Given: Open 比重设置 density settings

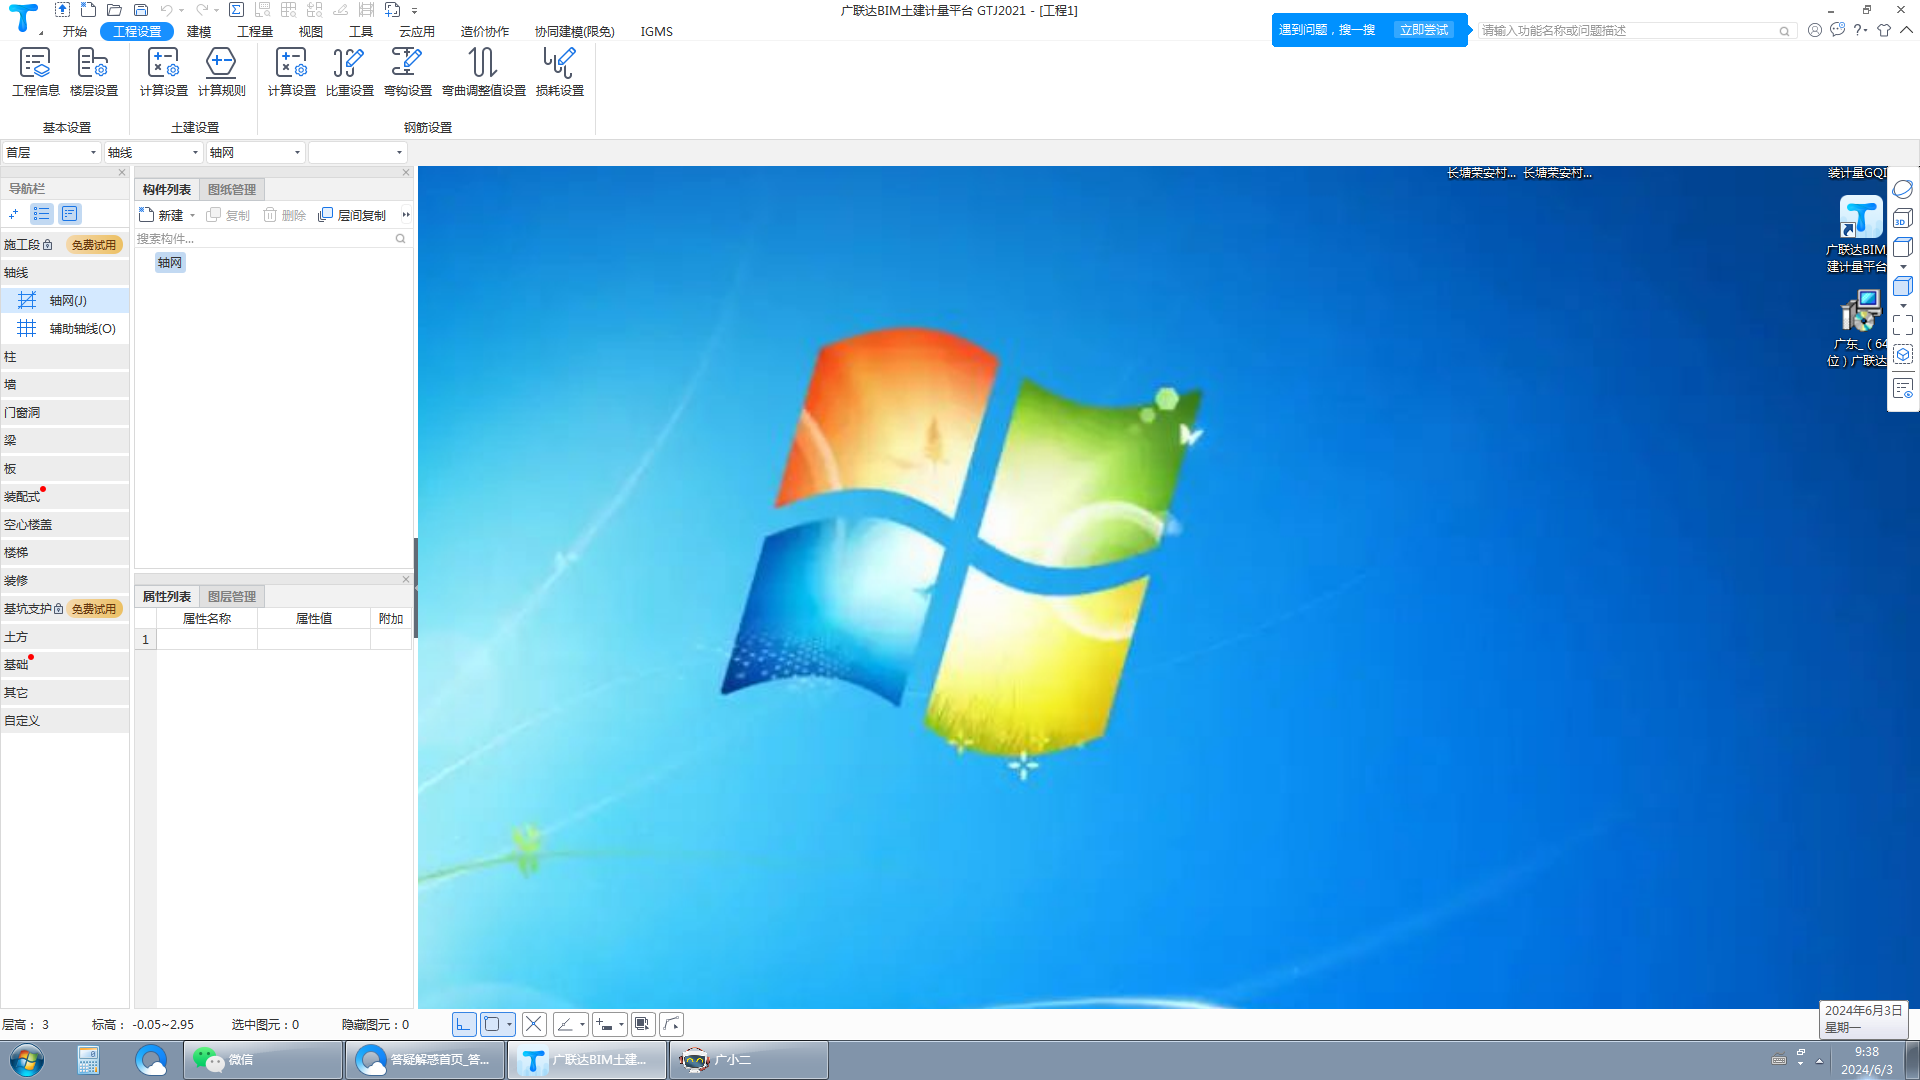Looking at the screenshot, I should (349, 72).
